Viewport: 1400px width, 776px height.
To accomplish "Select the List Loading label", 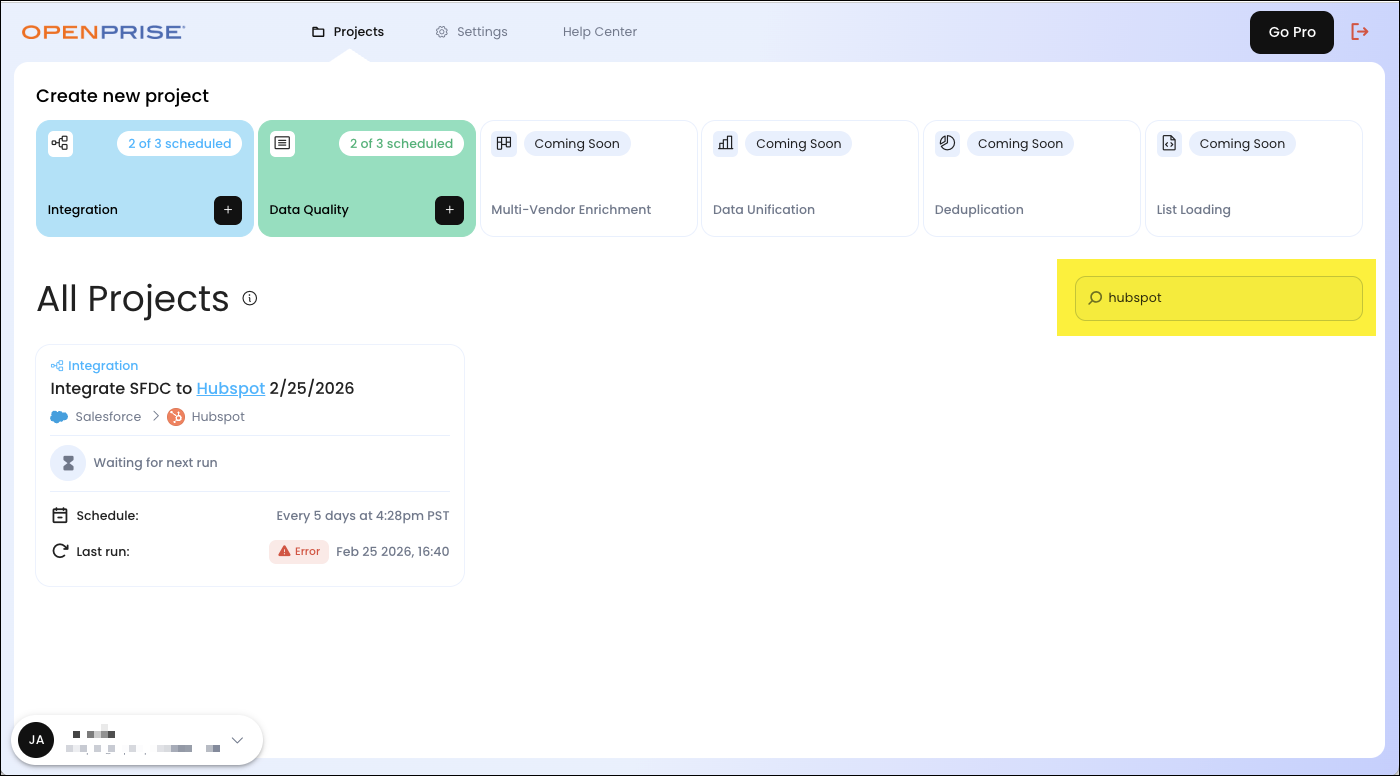I will [x=1194, y=210].
